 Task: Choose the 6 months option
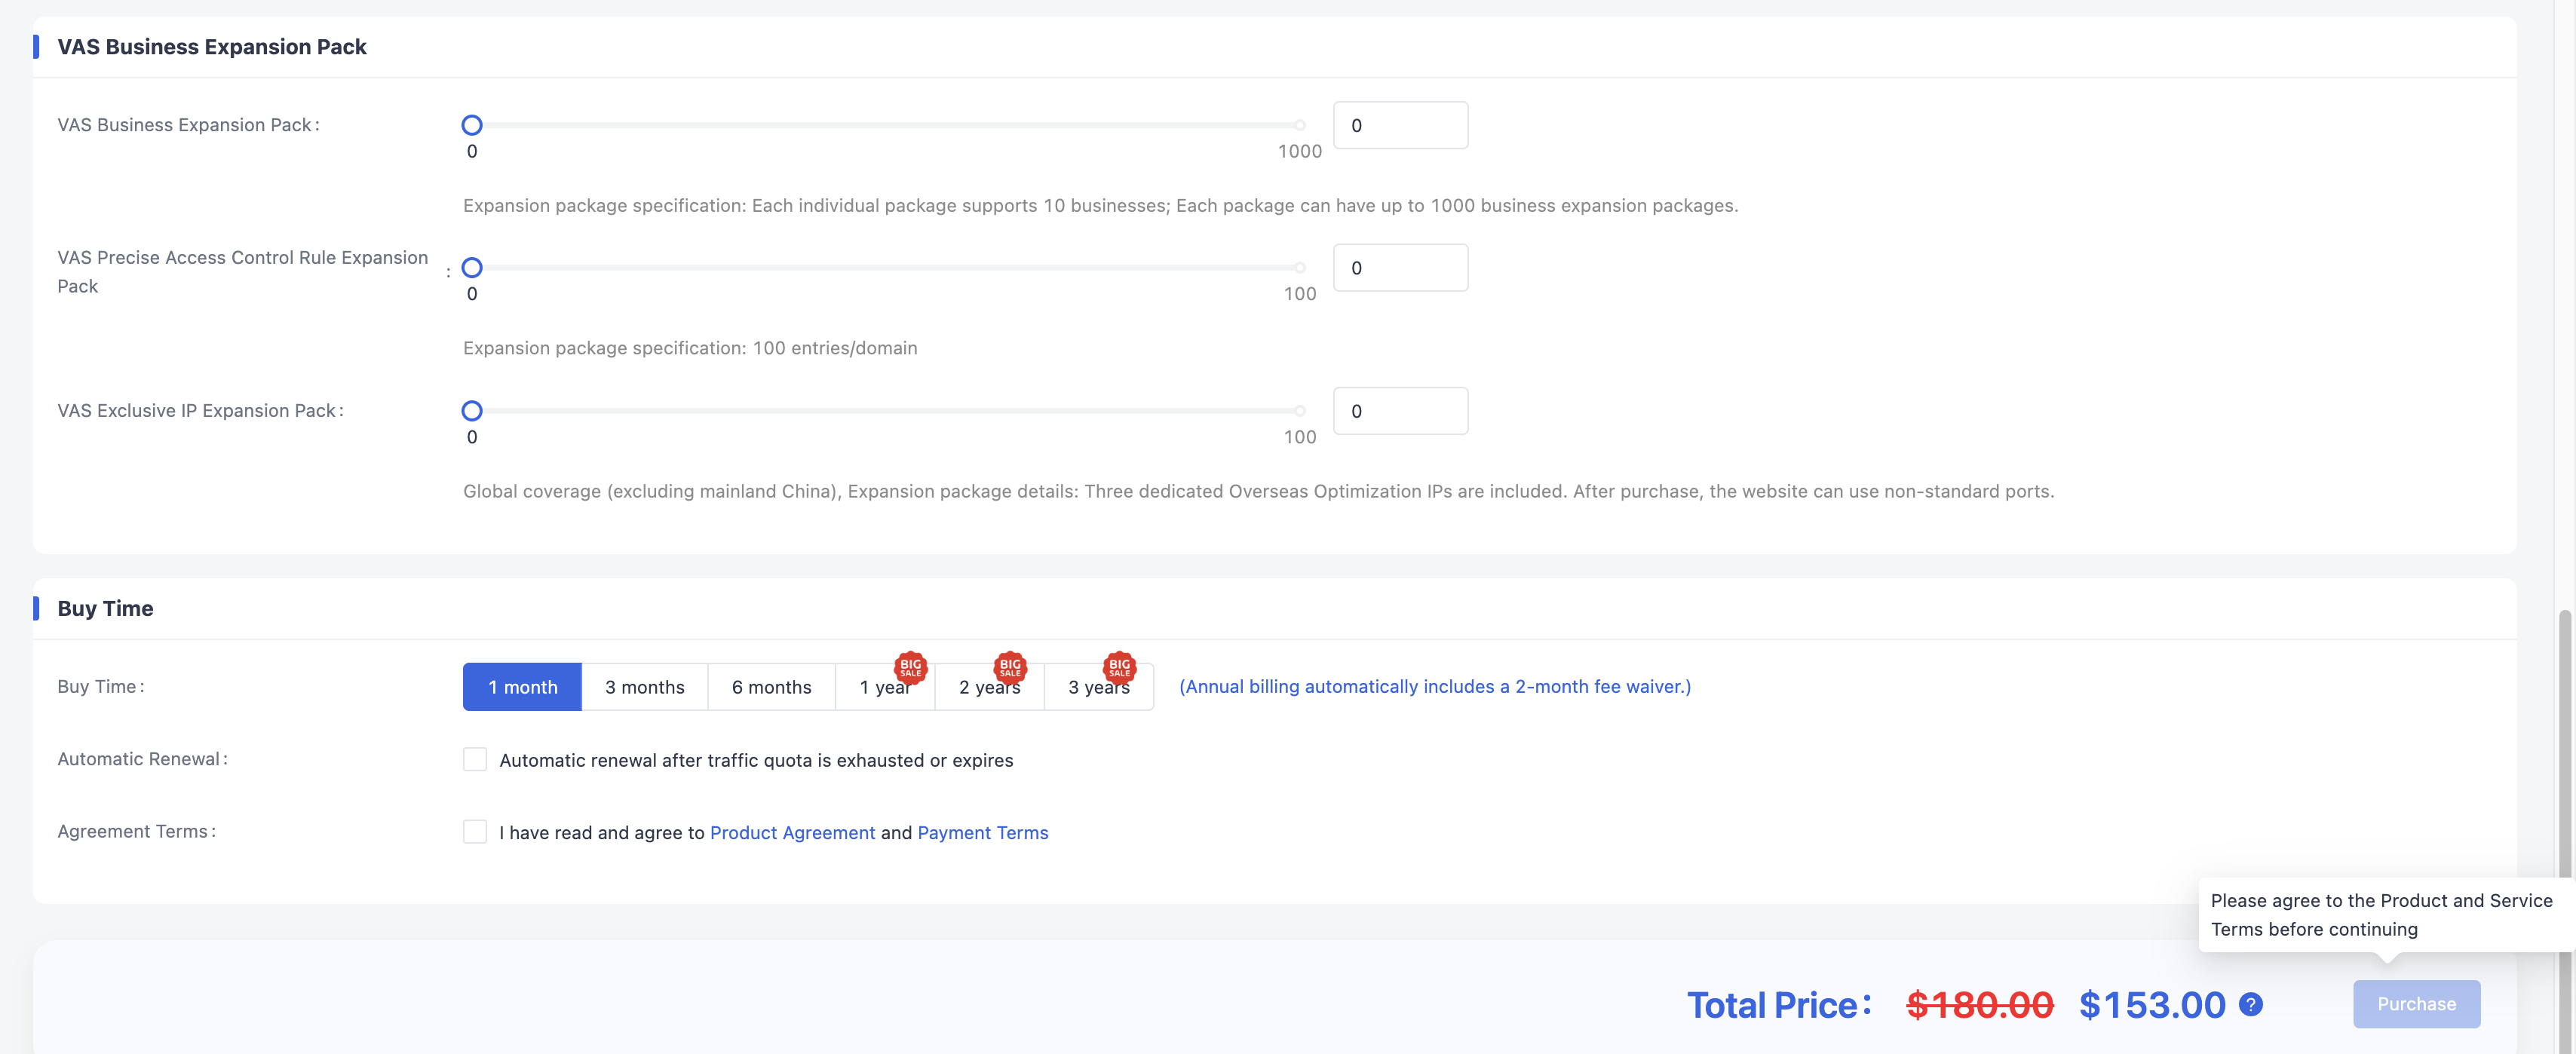click(x=772, y=687)
